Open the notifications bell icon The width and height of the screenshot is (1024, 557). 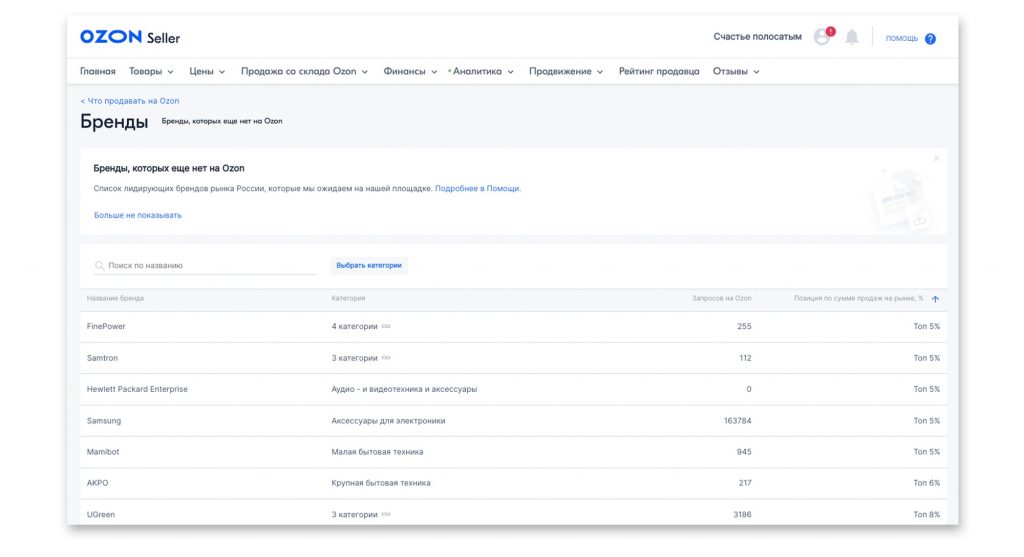(x=852, y=37)
